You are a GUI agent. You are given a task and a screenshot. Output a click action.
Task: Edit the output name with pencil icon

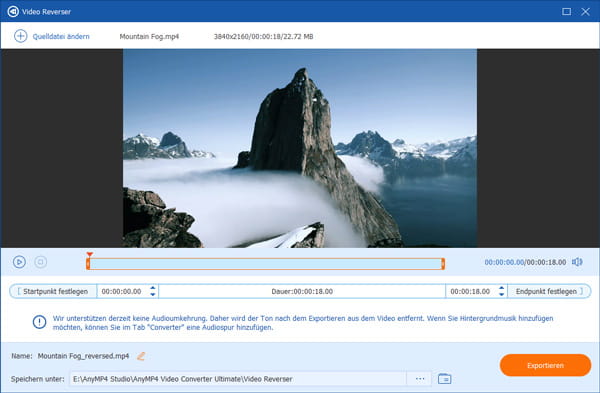tap(141, 356)
